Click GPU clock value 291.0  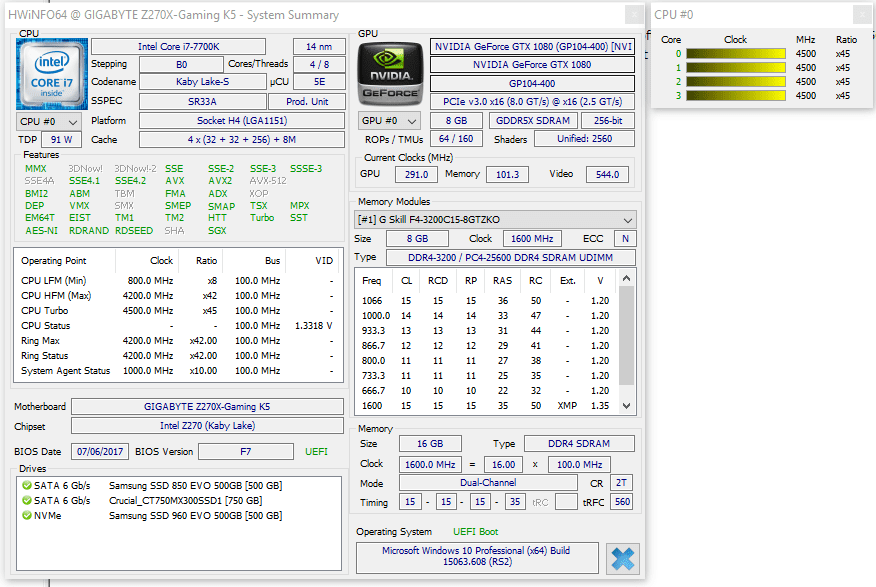[x=417, y=174]
